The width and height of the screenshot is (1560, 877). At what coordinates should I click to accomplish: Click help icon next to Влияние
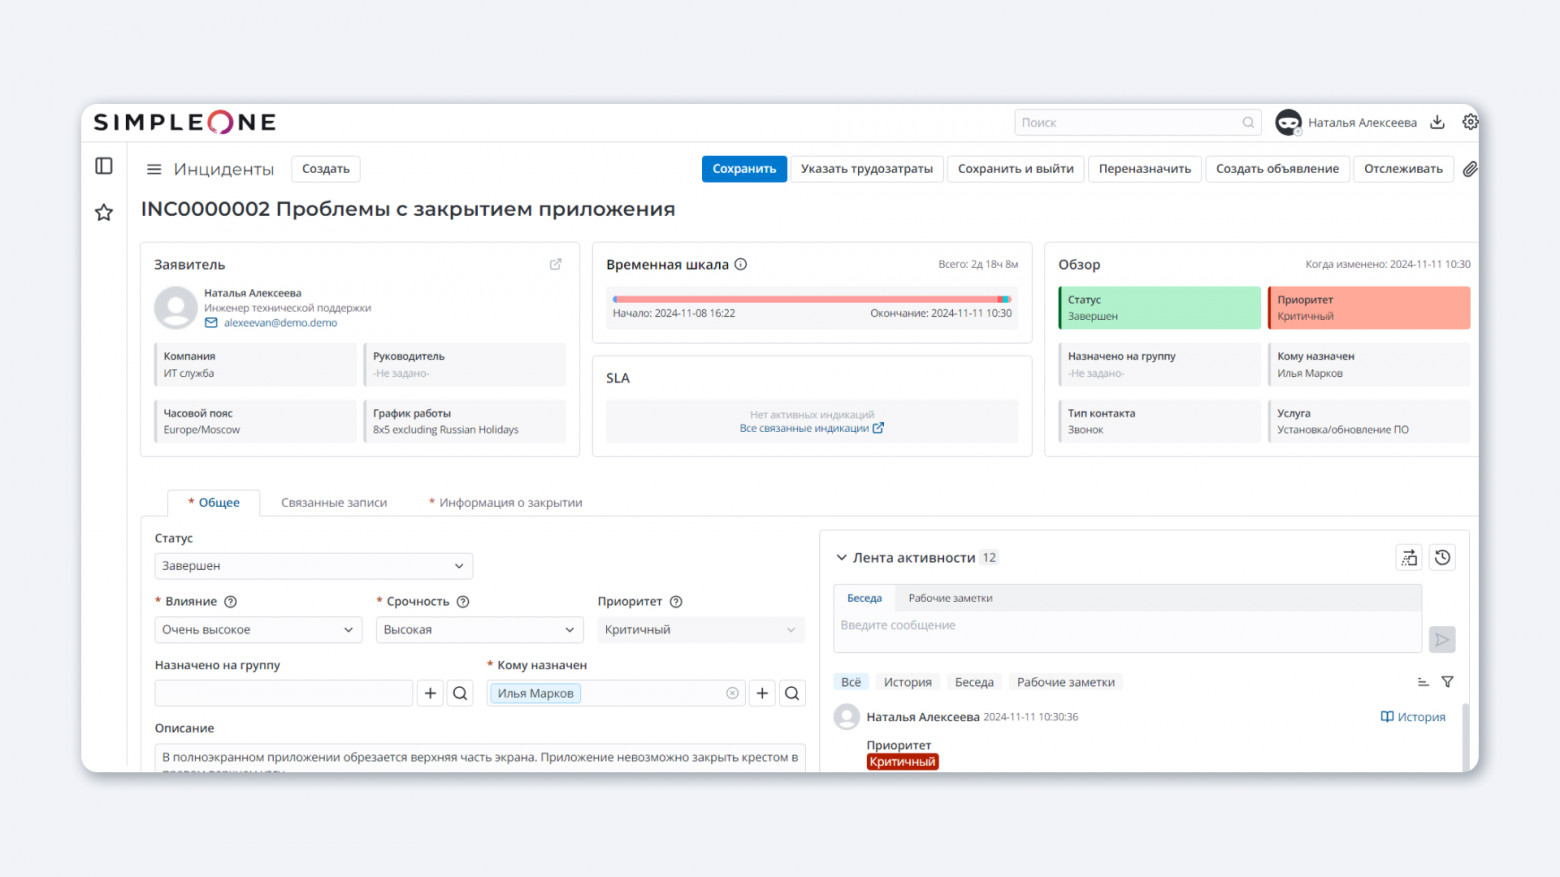pos(231,601)
